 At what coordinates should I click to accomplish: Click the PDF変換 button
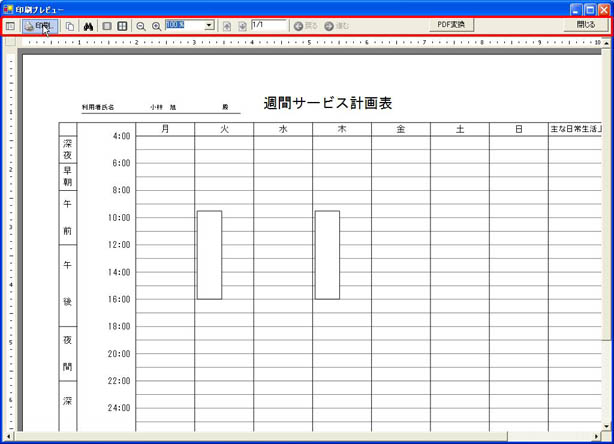coord(451,25)
